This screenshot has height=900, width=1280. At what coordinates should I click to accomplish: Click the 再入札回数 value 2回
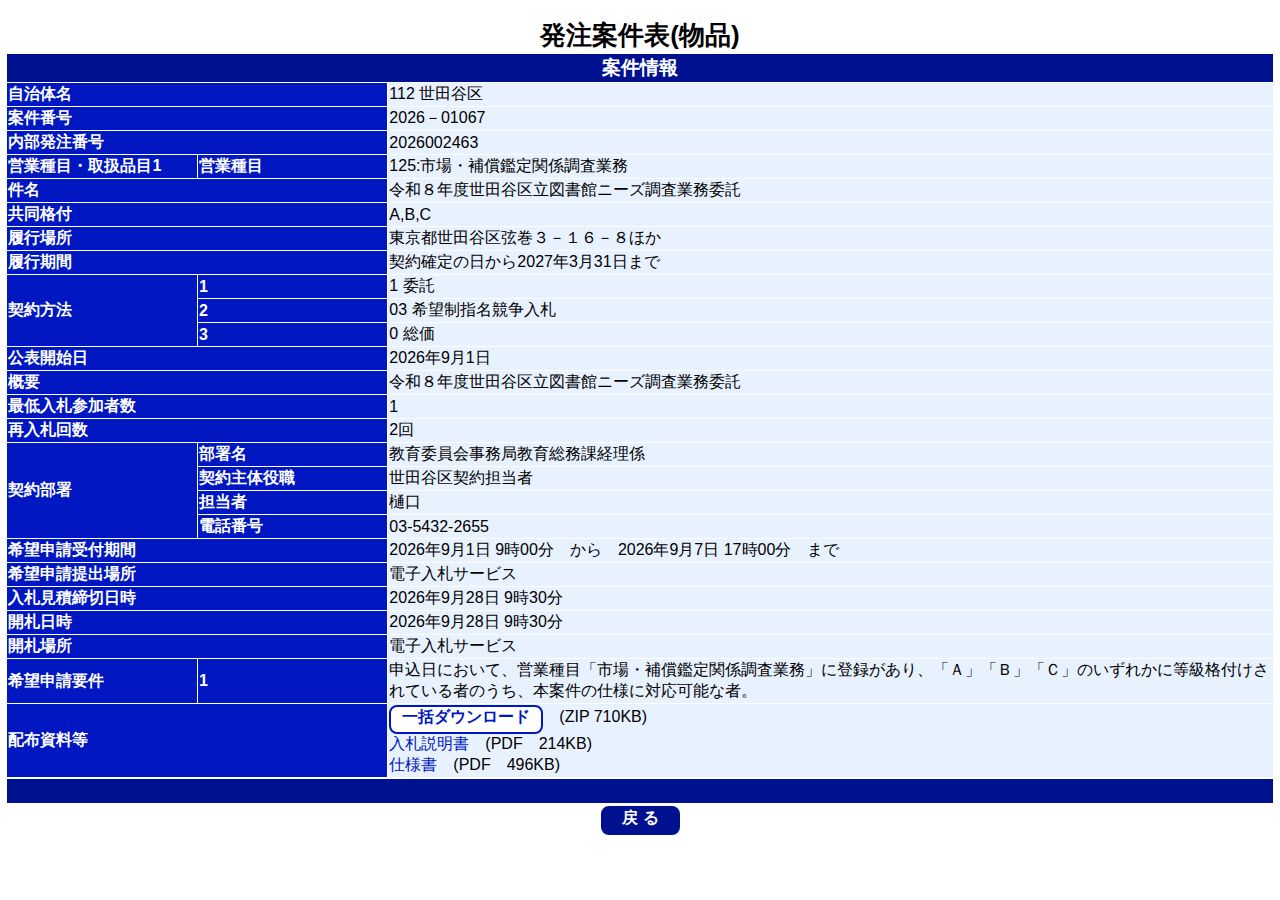[x=401, y=430]
